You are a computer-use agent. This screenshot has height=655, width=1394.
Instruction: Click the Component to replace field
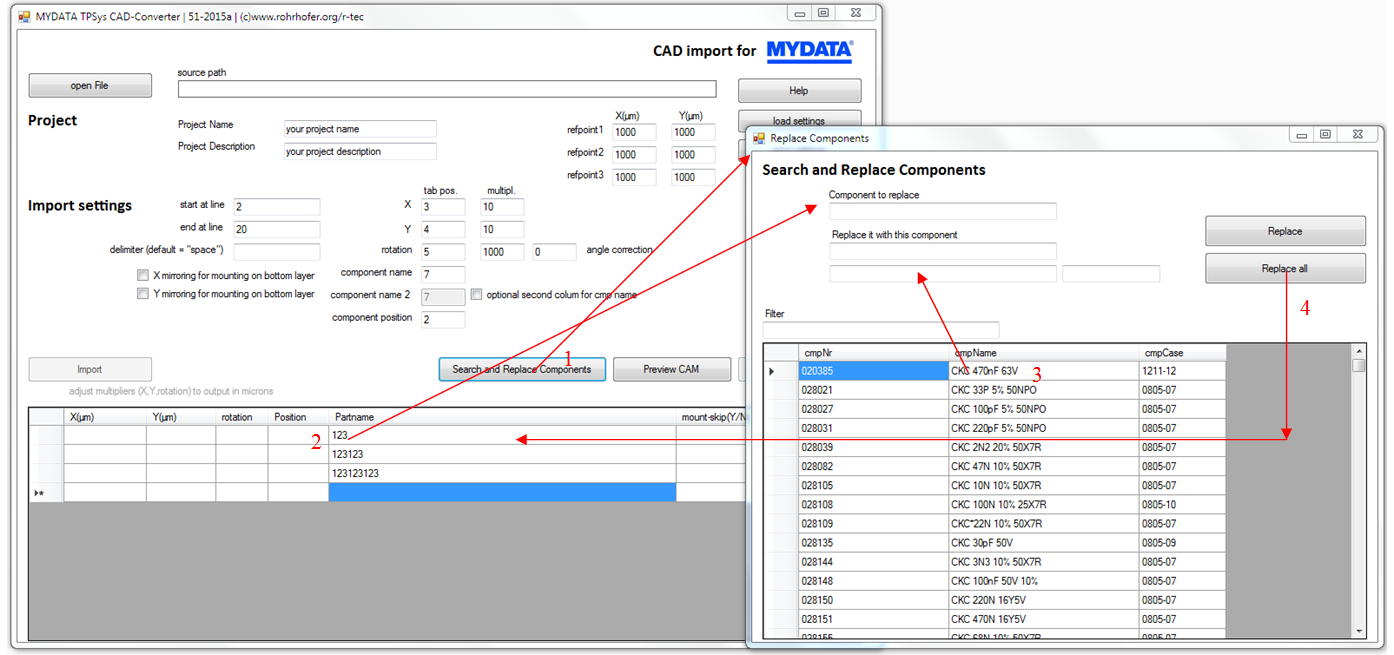(x=943, y=211)
